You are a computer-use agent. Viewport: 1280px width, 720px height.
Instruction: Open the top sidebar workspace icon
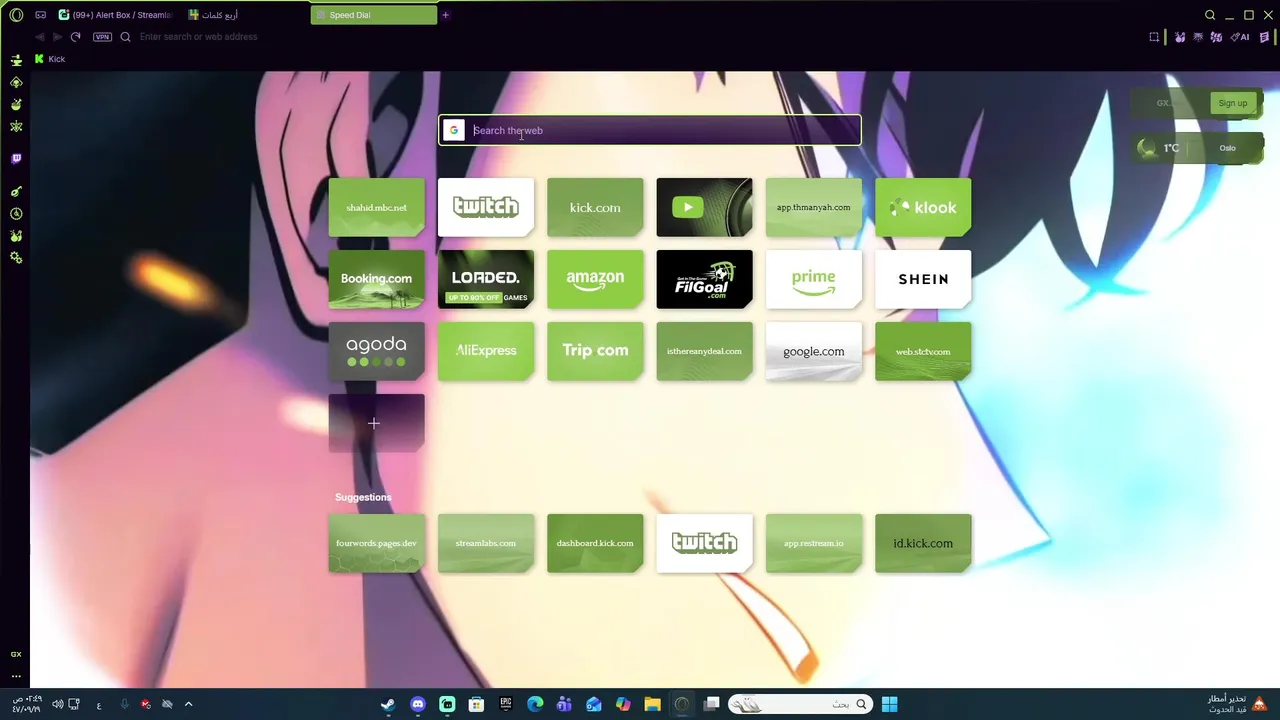[x=16, y=60]
